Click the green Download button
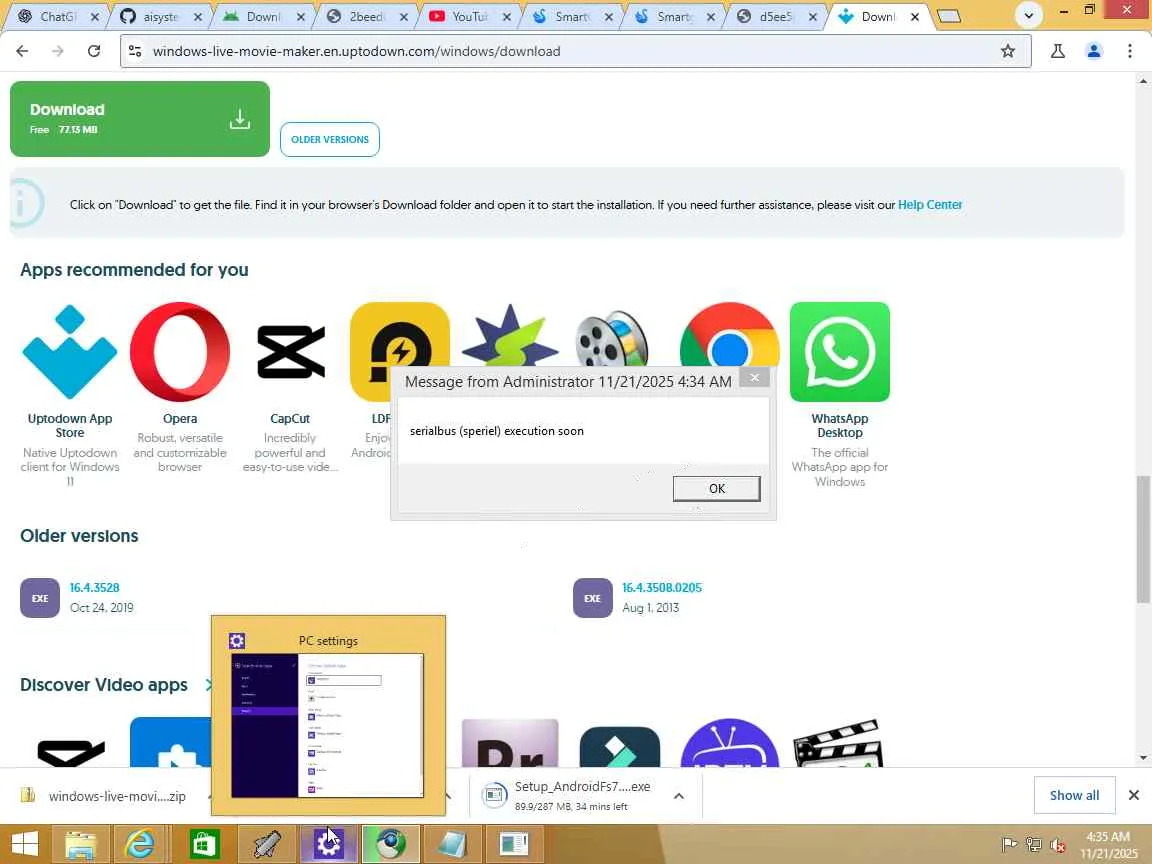1152x864 pixels. click(x=140, y=119)
